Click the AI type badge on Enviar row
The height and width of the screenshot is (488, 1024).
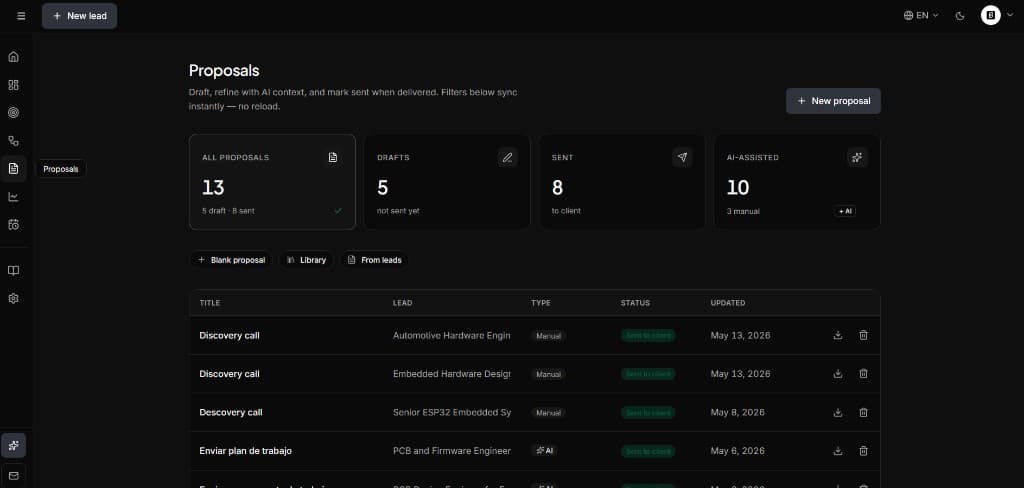pos(544,451)
